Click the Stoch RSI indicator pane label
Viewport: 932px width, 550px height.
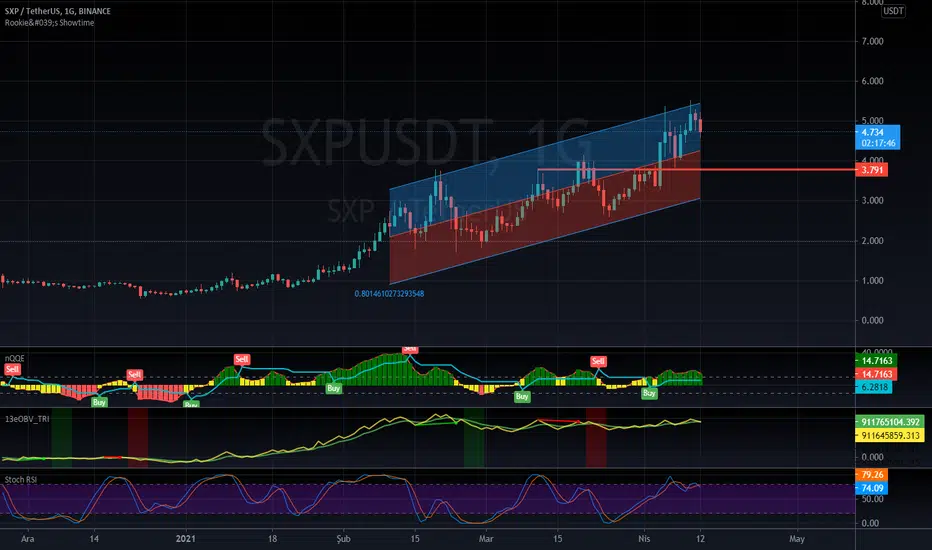coord(20,479)
